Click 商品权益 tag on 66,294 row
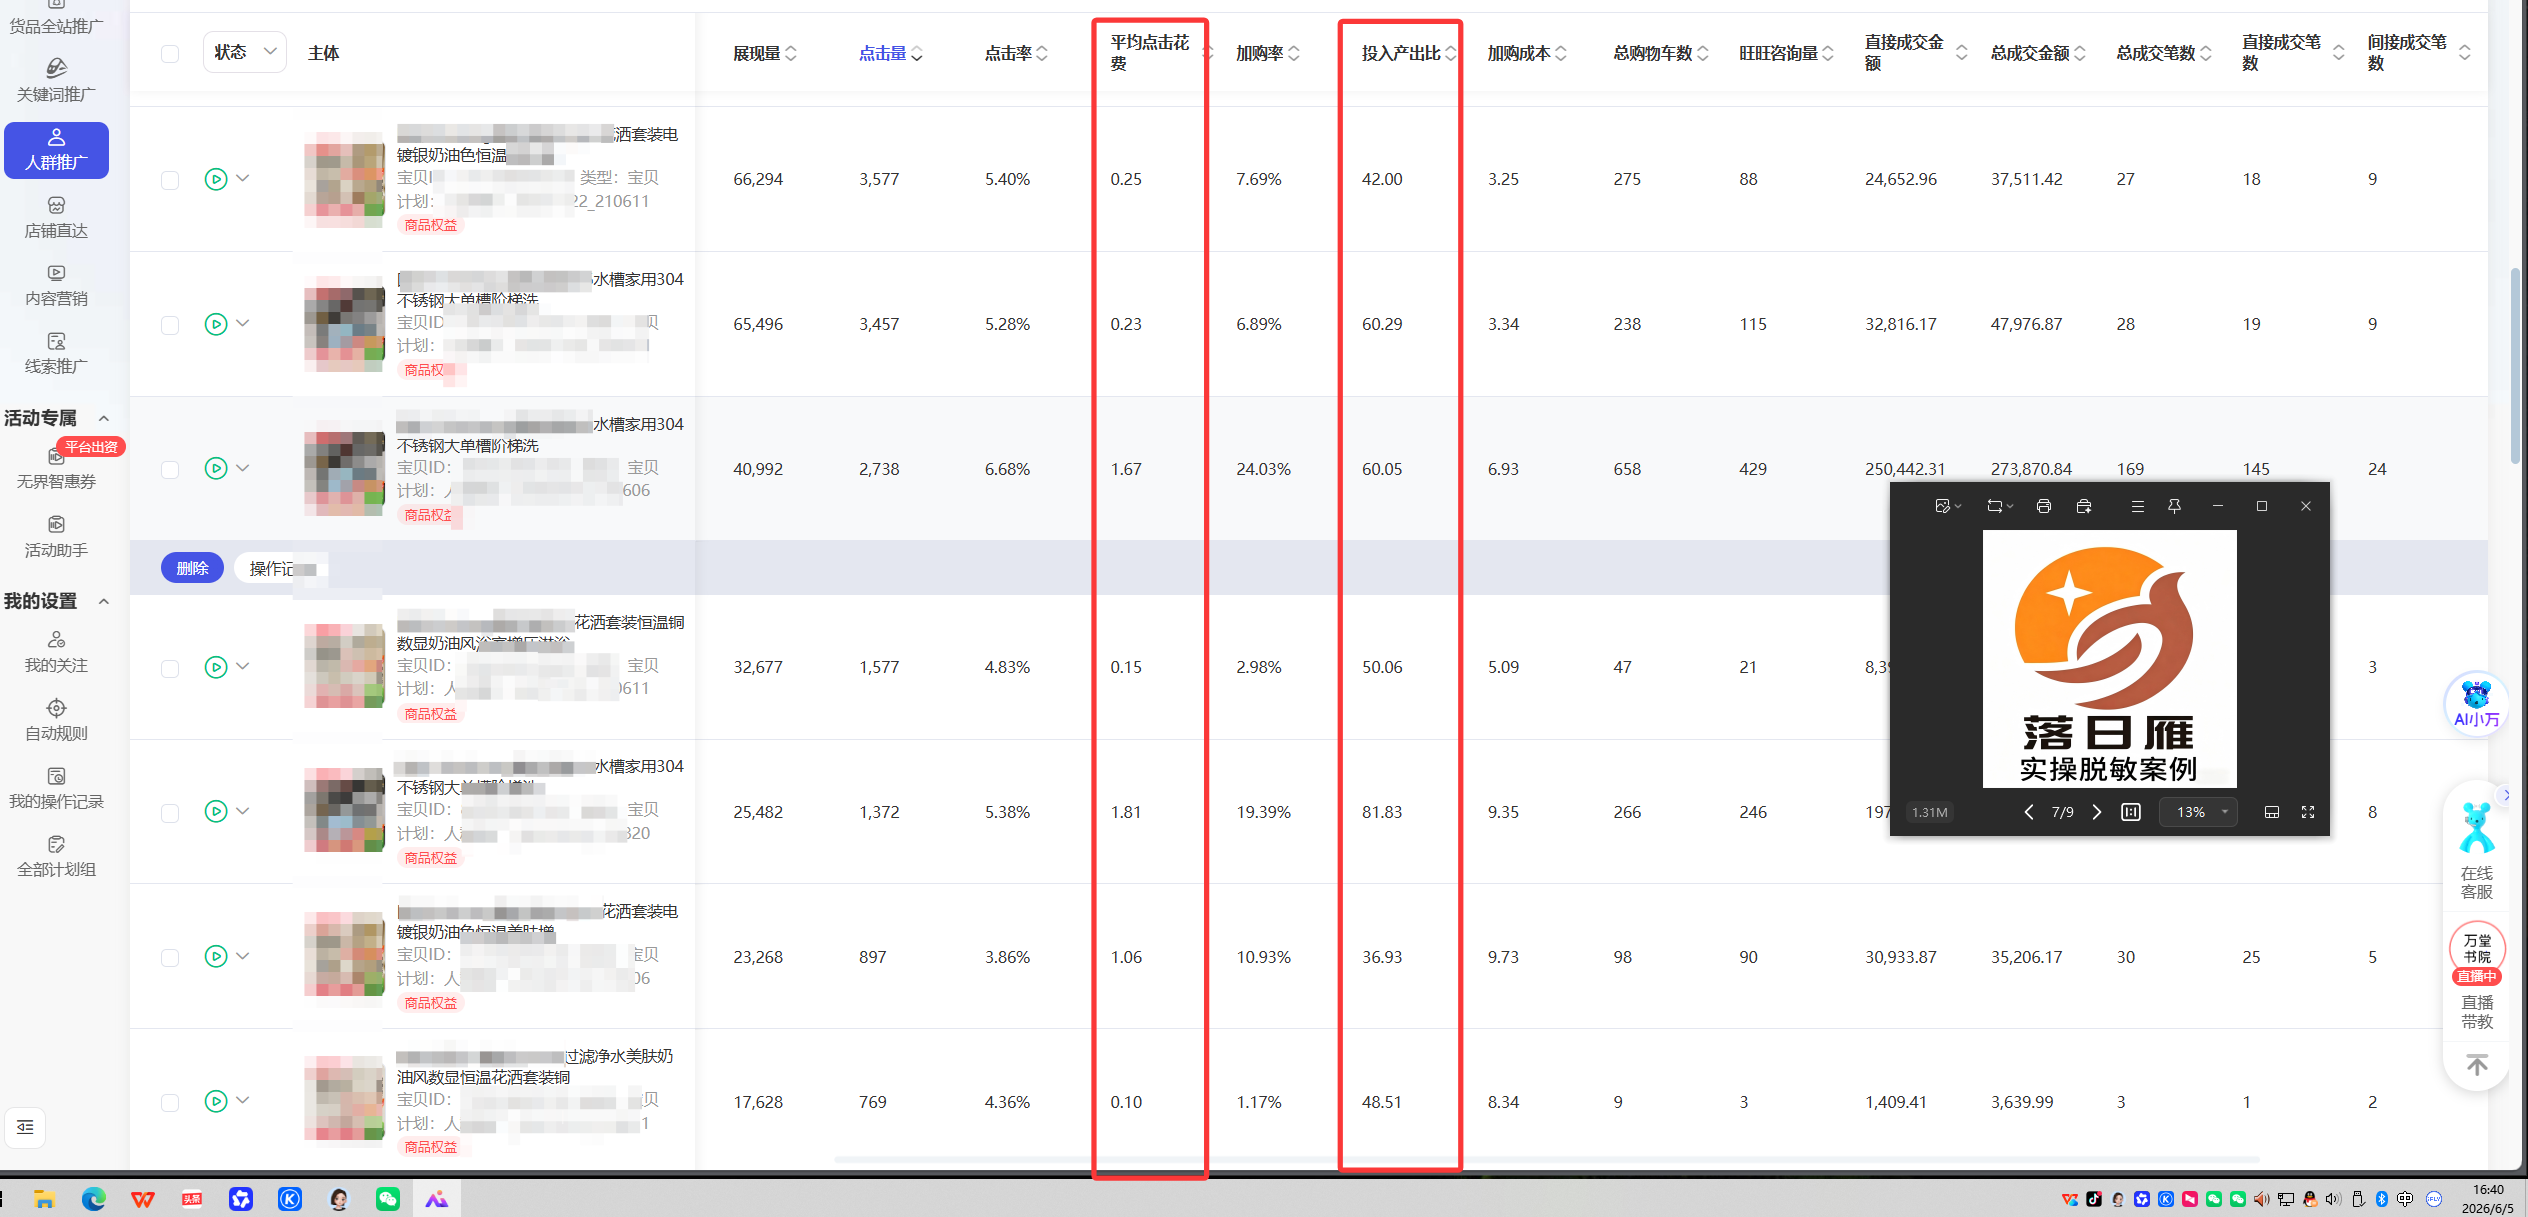This screenshot has height=1217, width=2528. pos(431,225)
